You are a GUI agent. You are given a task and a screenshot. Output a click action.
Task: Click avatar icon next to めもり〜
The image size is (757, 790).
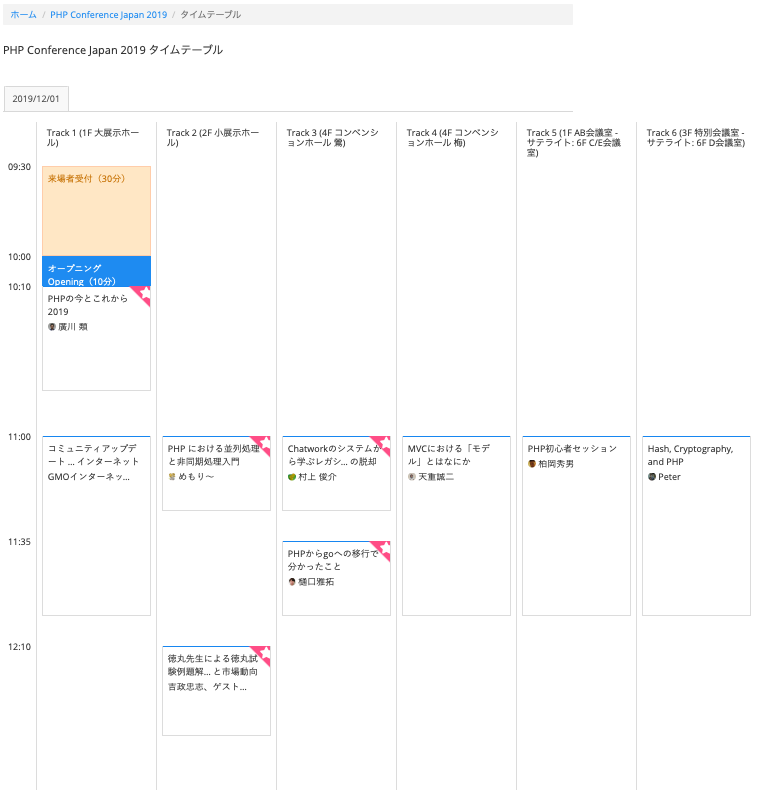click(x=171, y=477)
